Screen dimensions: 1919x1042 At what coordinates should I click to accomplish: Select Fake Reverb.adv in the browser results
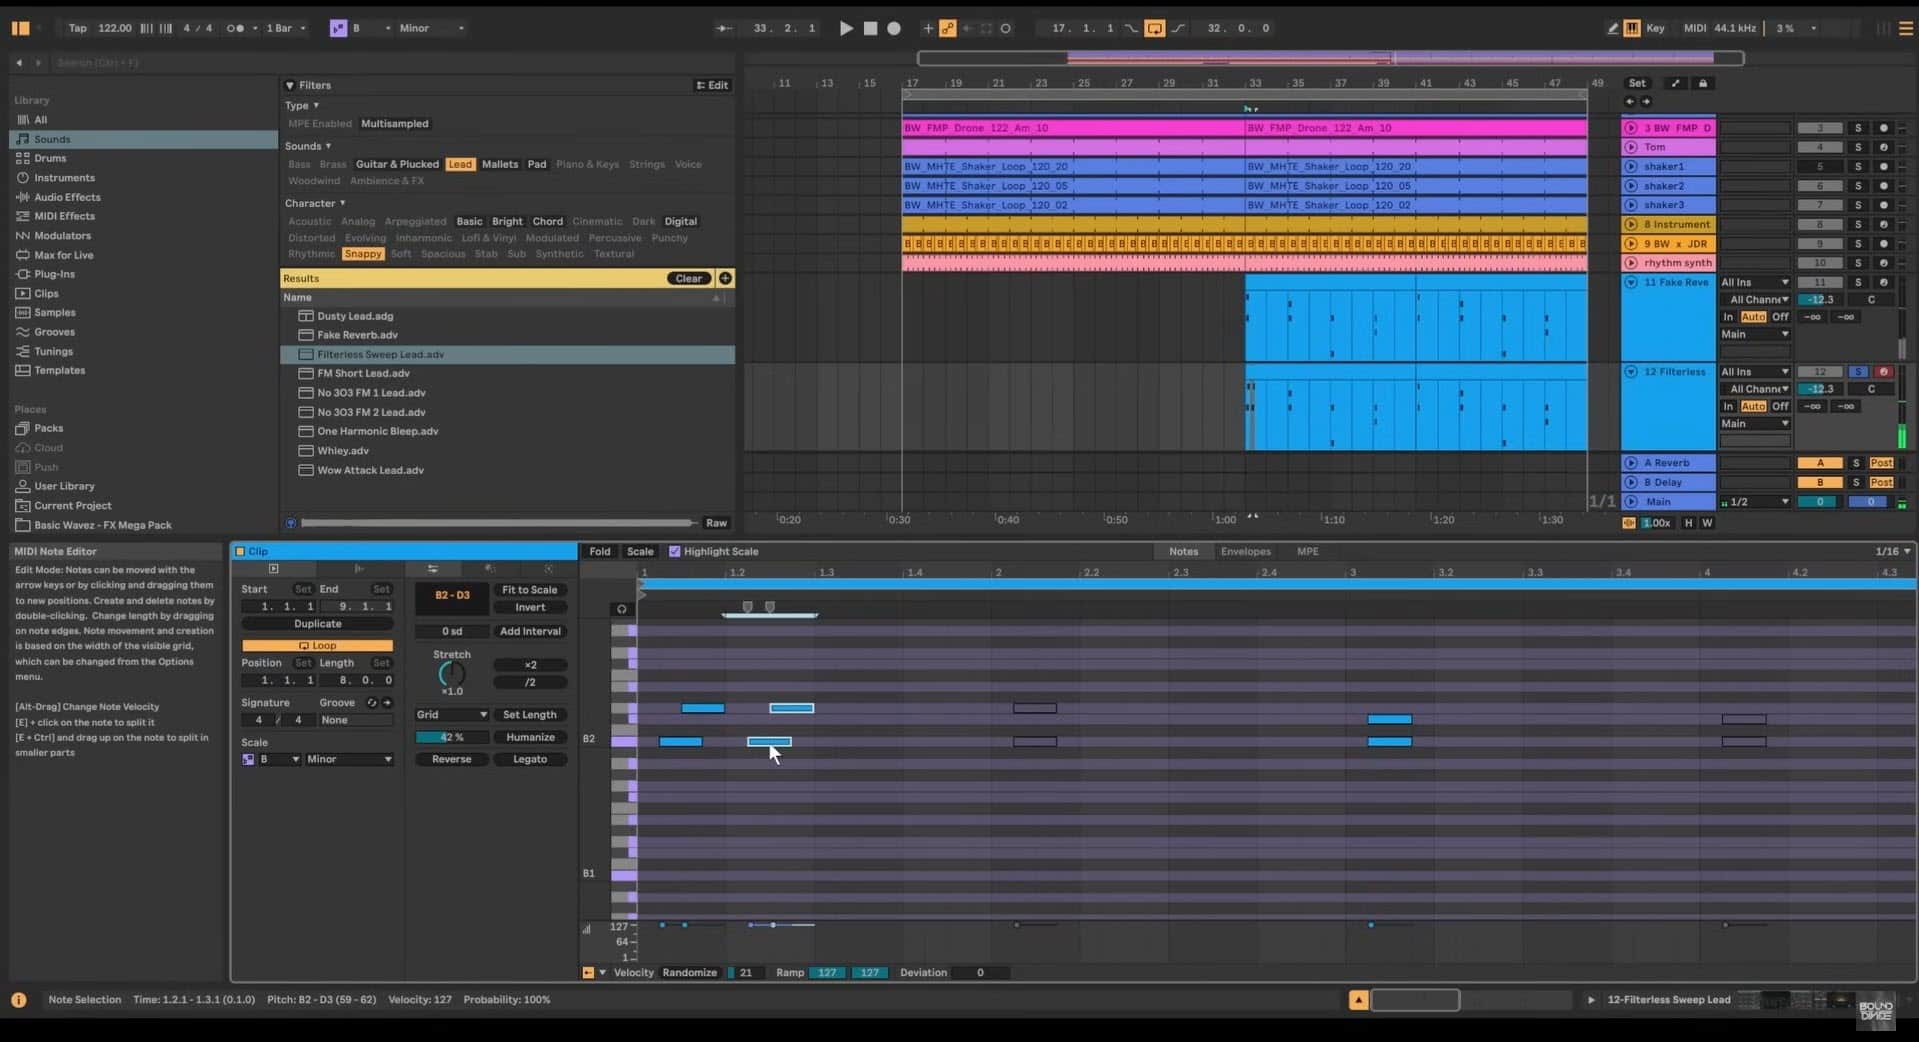pyautogui.click(x=356, y=335)
